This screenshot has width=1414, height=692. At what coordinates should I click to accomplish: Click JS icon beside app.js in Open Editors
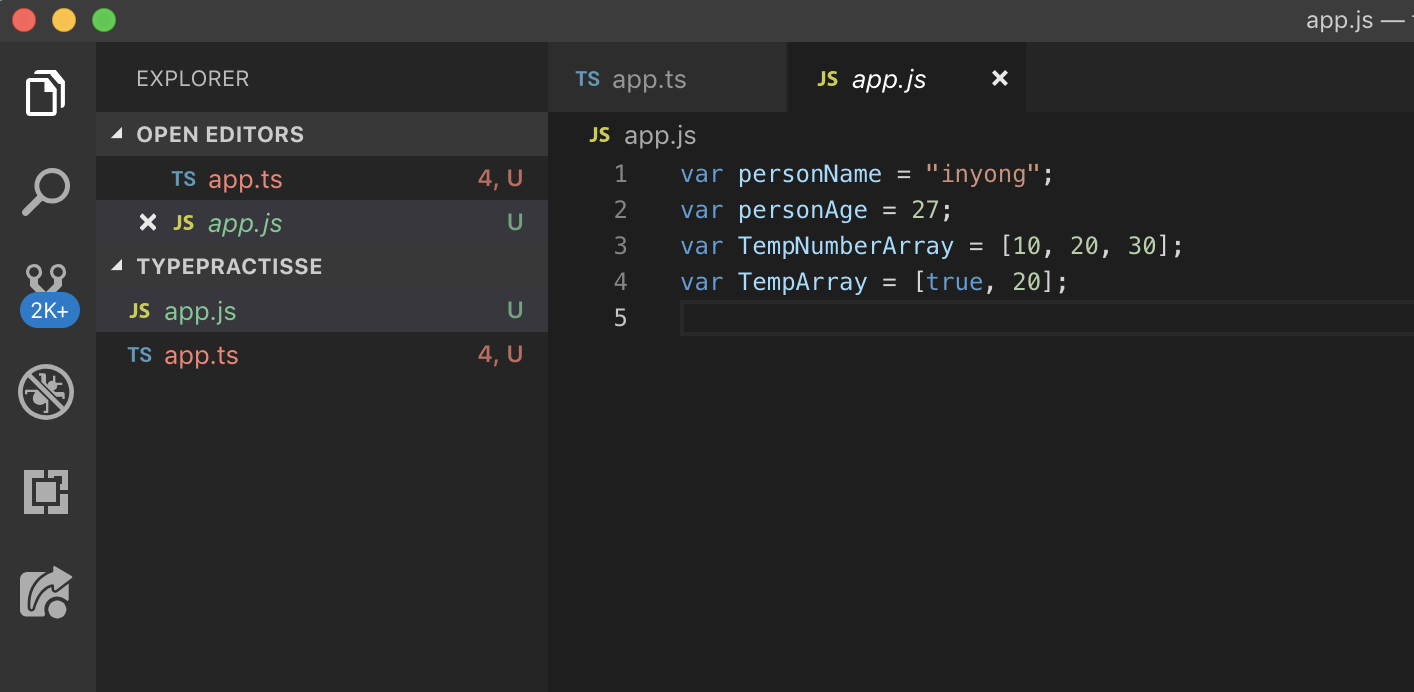[x=183, y=223]
